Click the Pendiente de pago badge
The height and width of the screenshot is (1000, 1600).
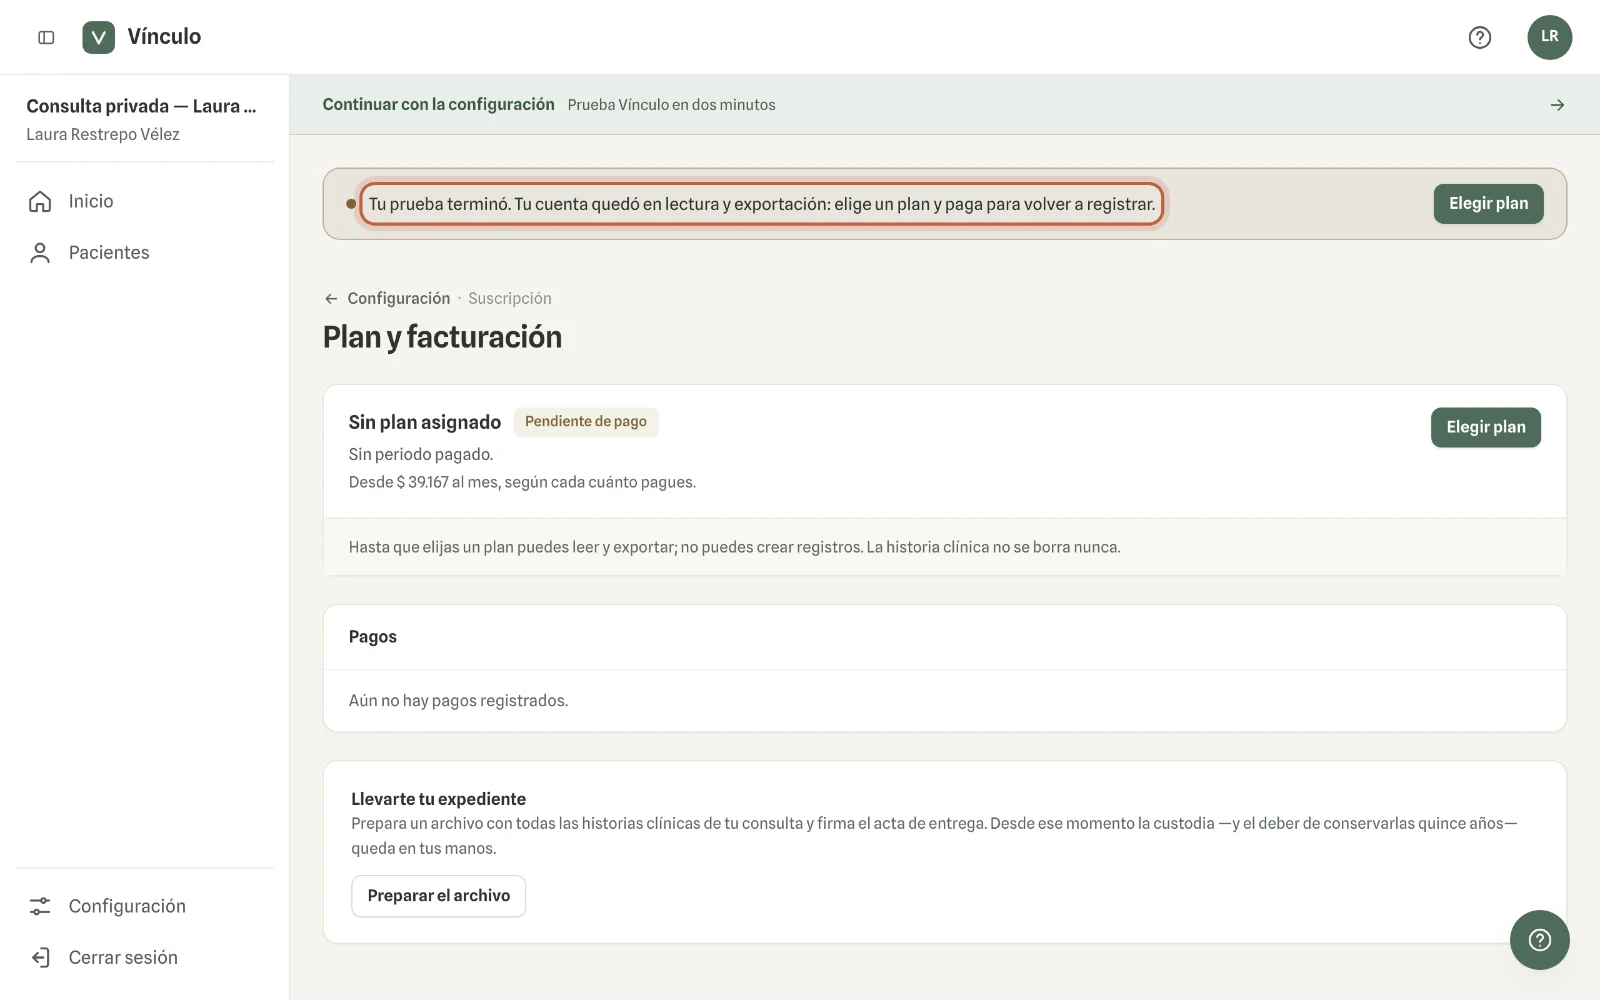pyautogui.click(x=586, y=422)
